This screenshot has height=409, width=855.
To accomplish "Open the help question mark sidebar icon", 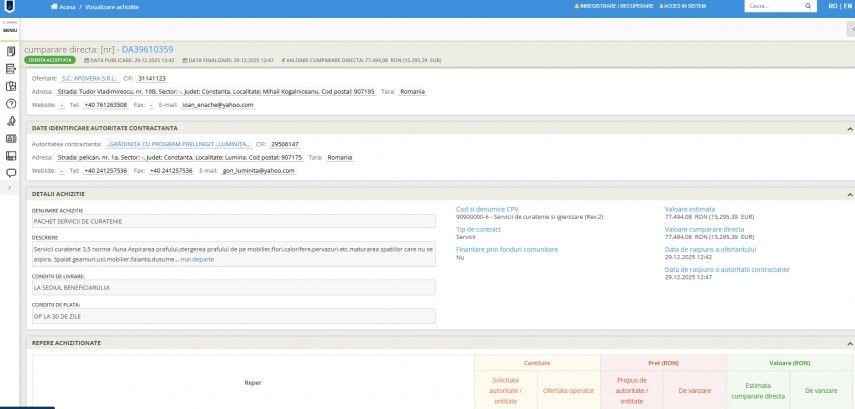I will [x=10, y=103].
